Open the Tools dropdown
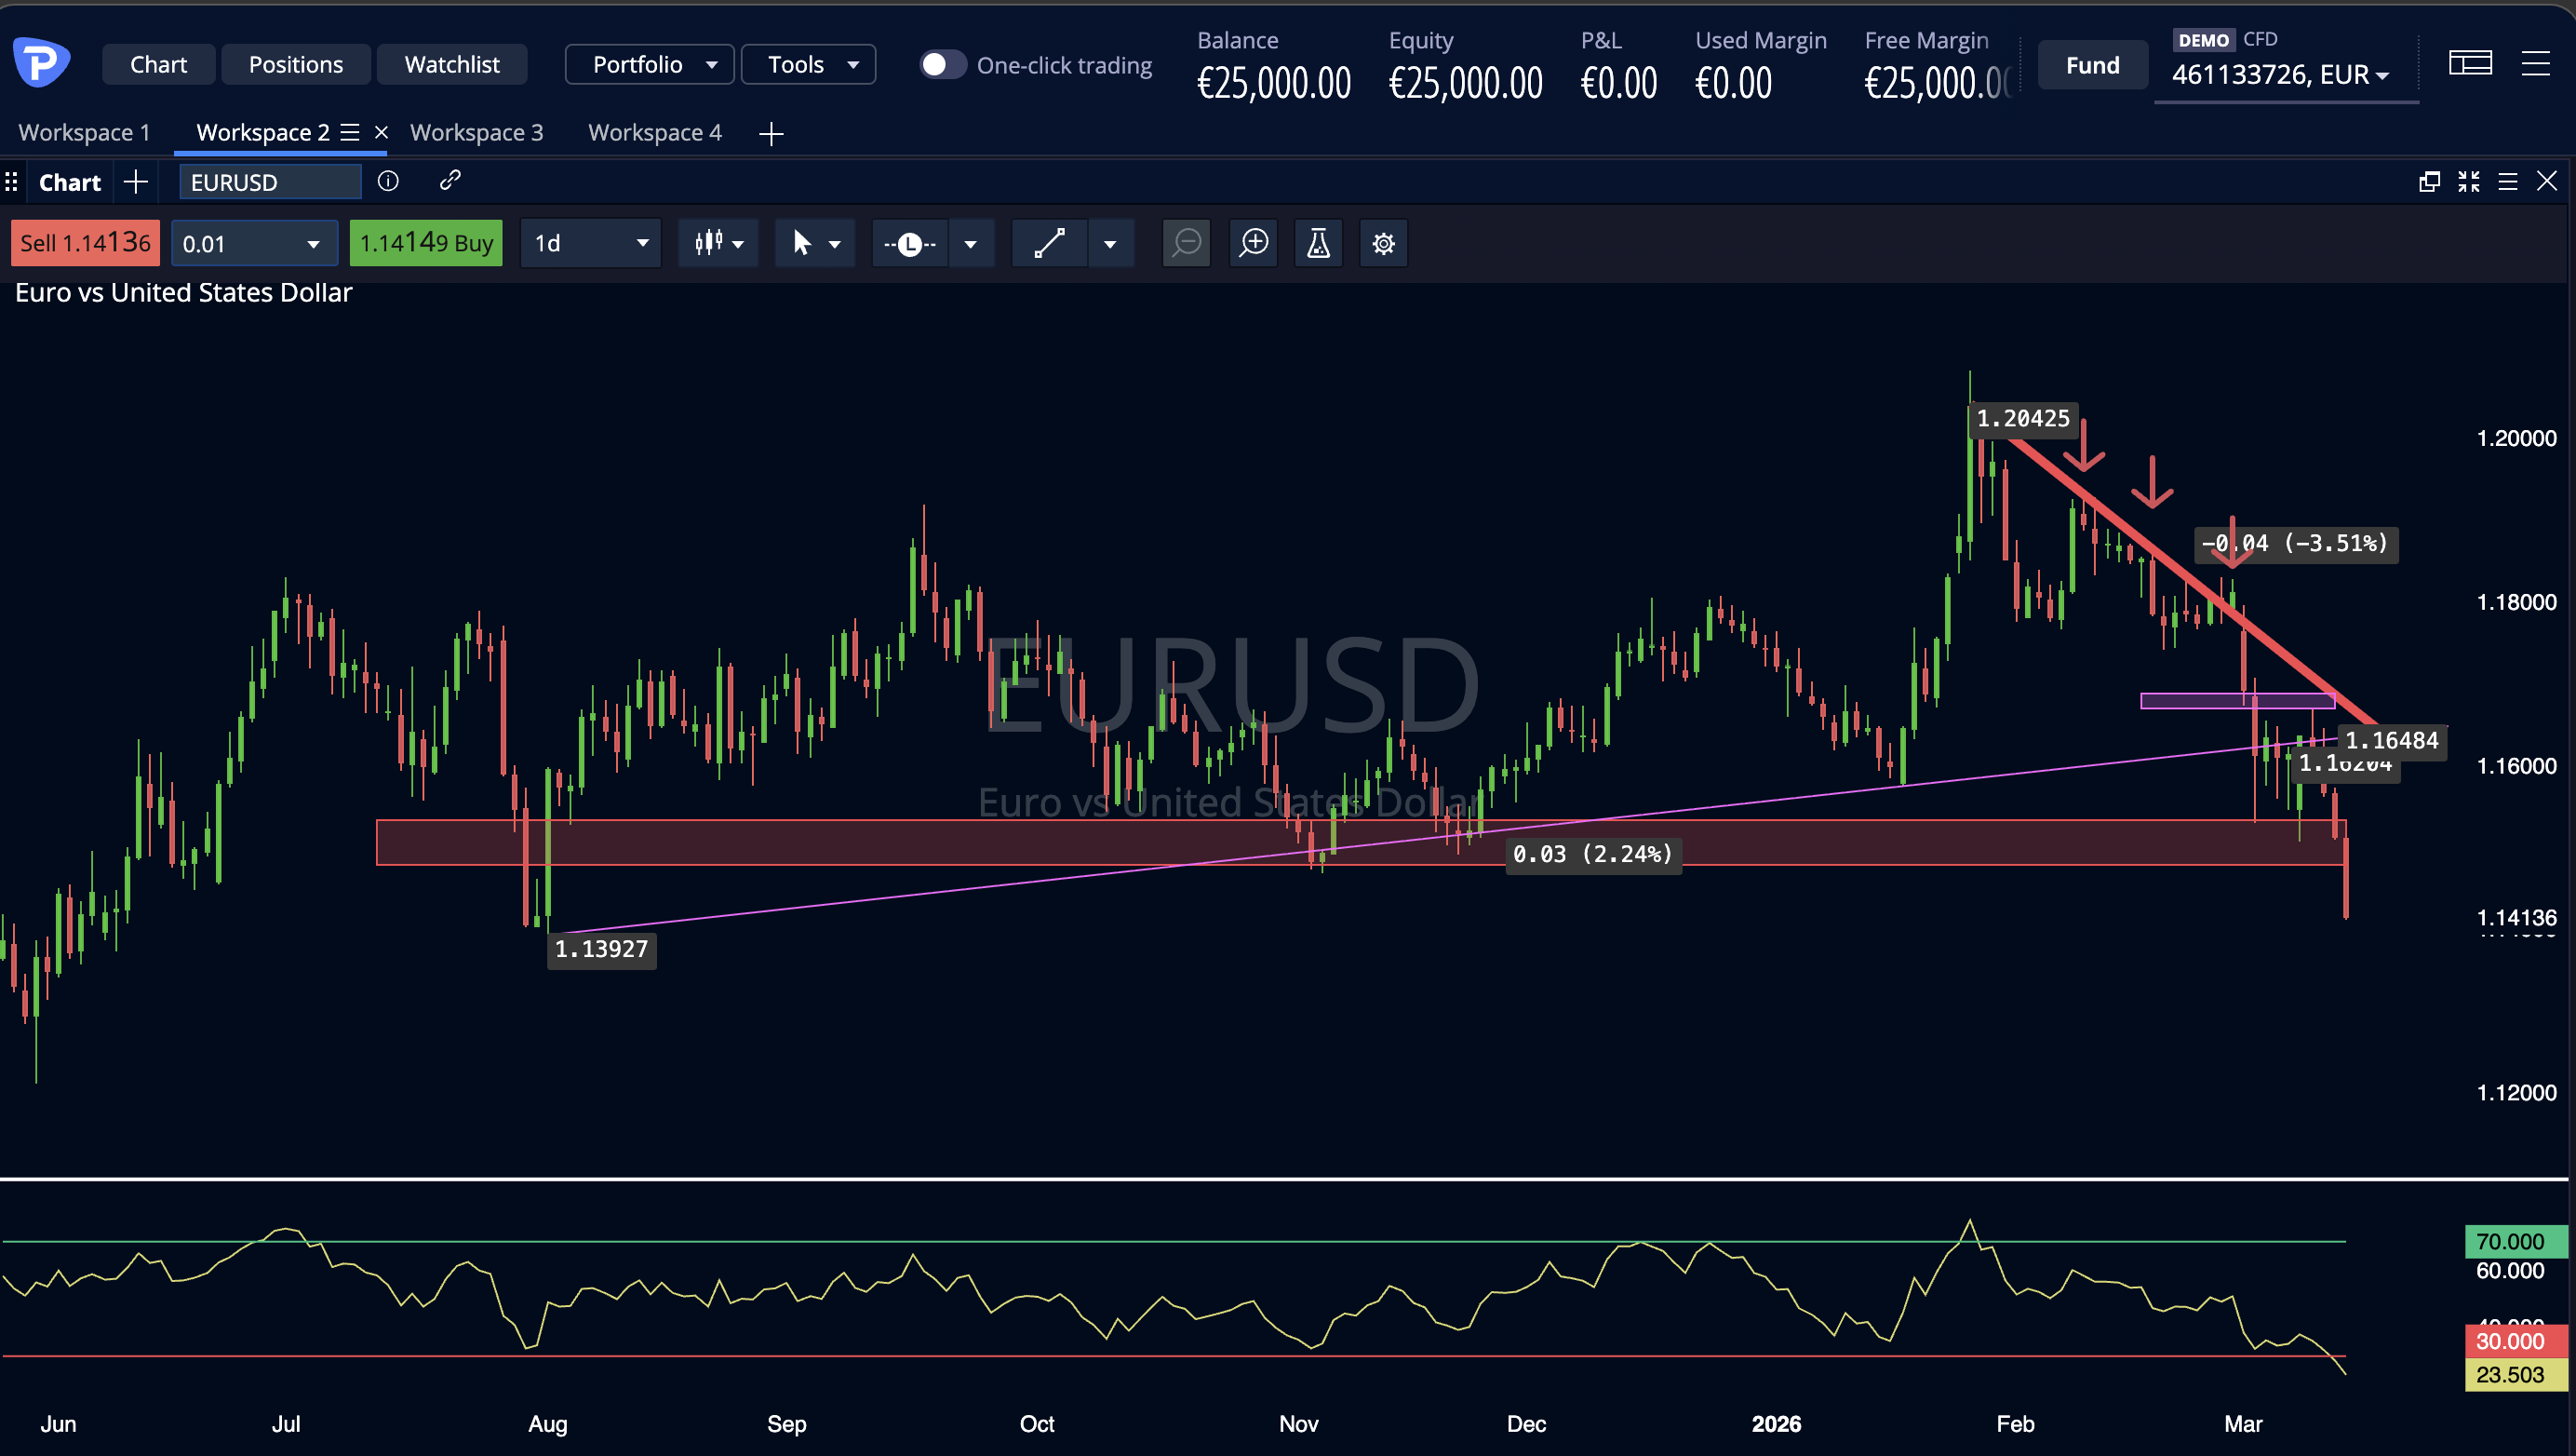 pyautogui.click(x=808, y=63)
